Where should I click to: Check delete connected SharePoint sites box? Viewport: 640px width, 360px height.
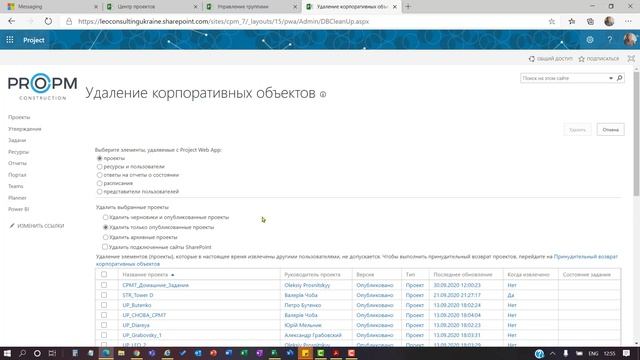[x=105, y=247]
